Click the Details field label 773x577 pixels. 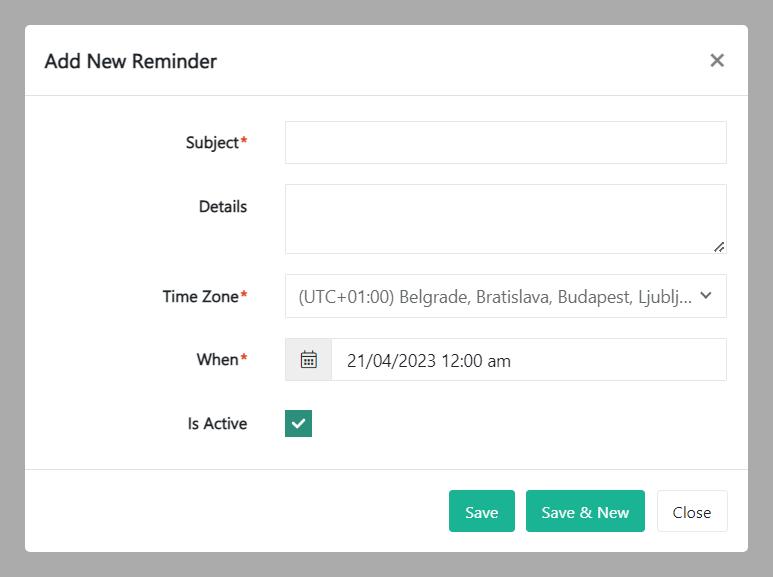click(x=223, y=207)
